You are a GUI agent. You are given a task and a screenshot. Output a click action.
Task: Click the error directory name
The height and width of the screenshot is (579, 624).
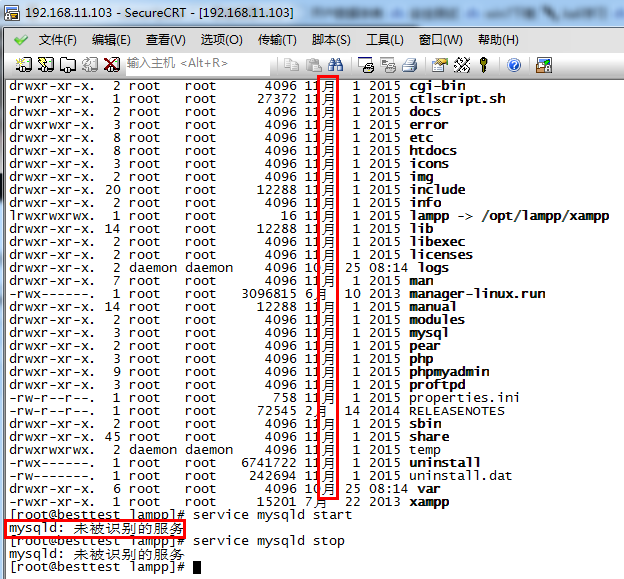pyautogui.click(x=429, y=125)
